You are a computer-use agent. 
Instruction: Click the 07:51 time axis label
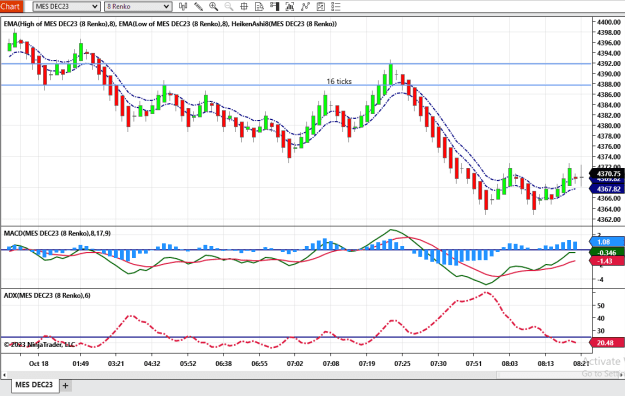(x=474, y=364)
